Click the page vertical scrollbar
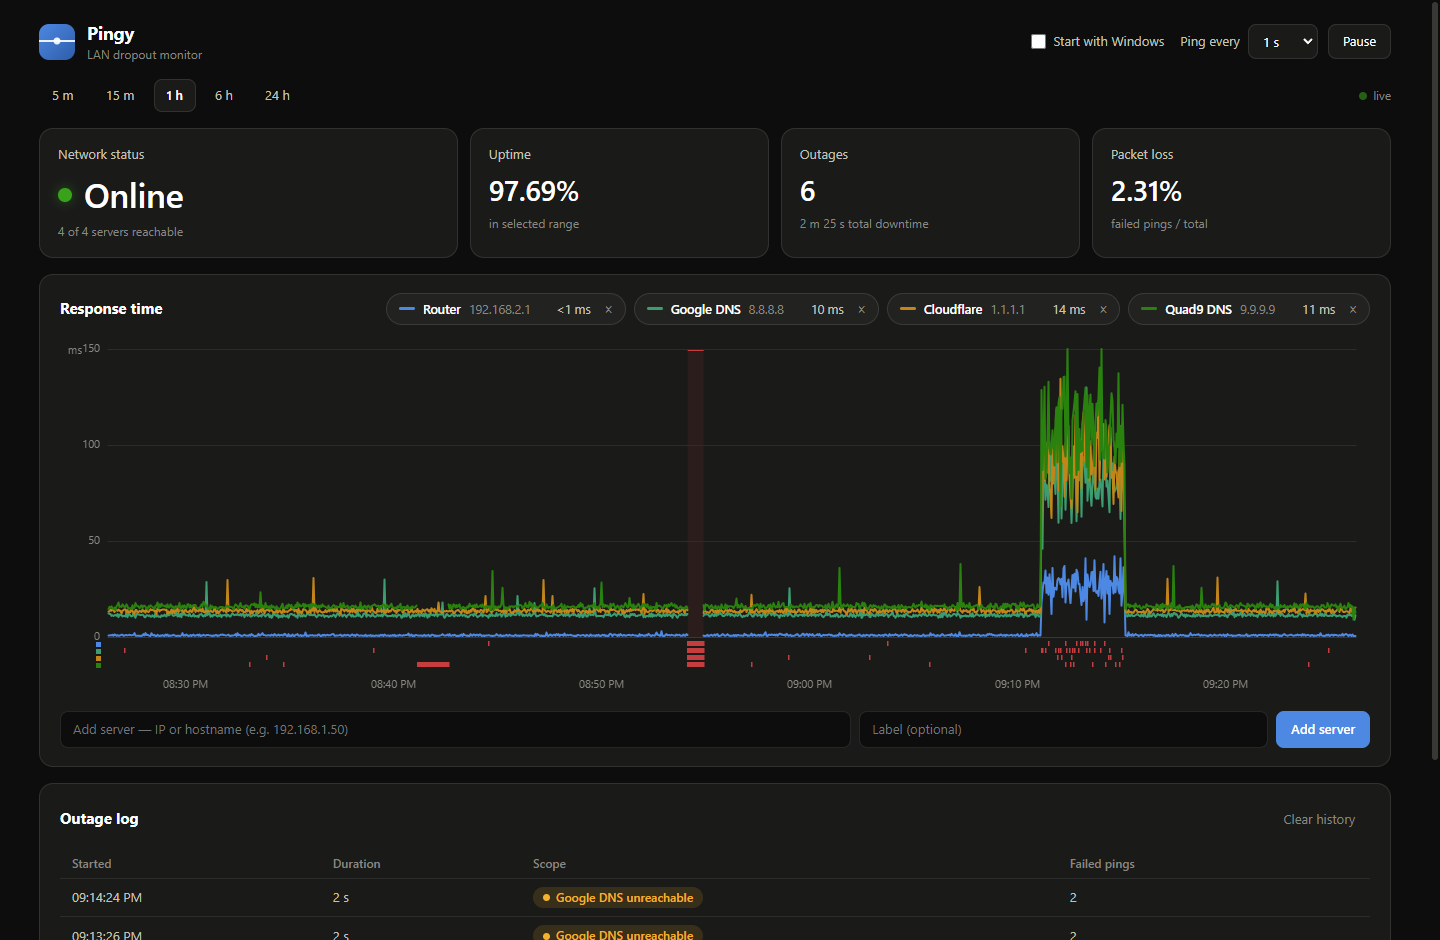Viewport: 1440px width, 940px height. click(1435, 380)
